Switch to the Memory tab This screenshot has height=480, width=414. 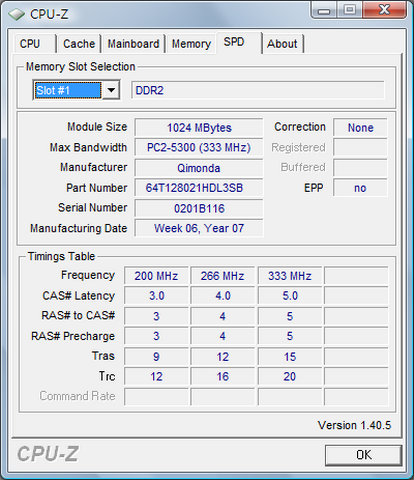pos(191,44)
